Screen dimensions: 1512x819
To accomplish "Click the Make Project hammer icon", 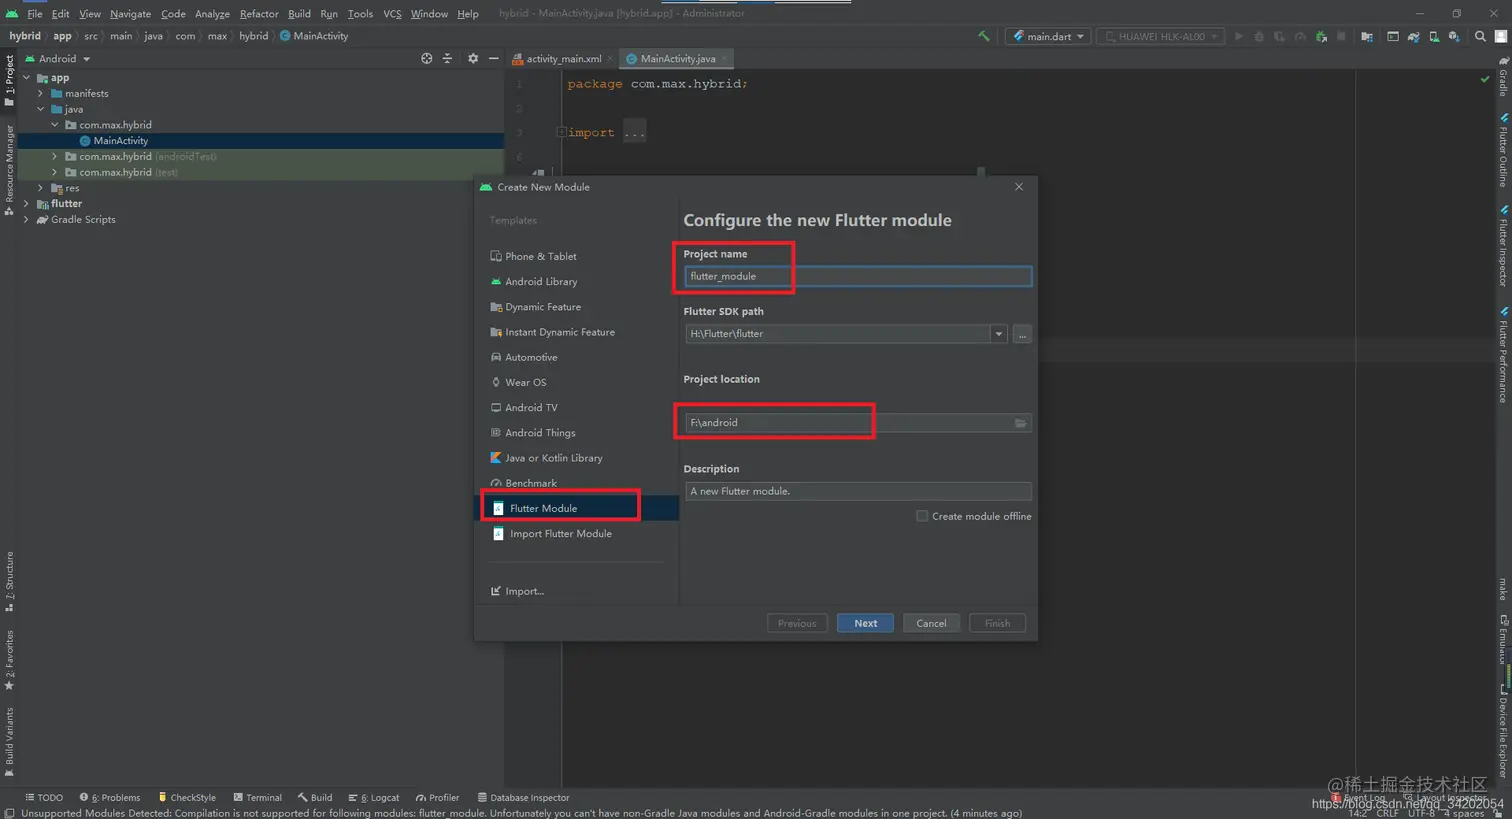I will pos(984,36).
